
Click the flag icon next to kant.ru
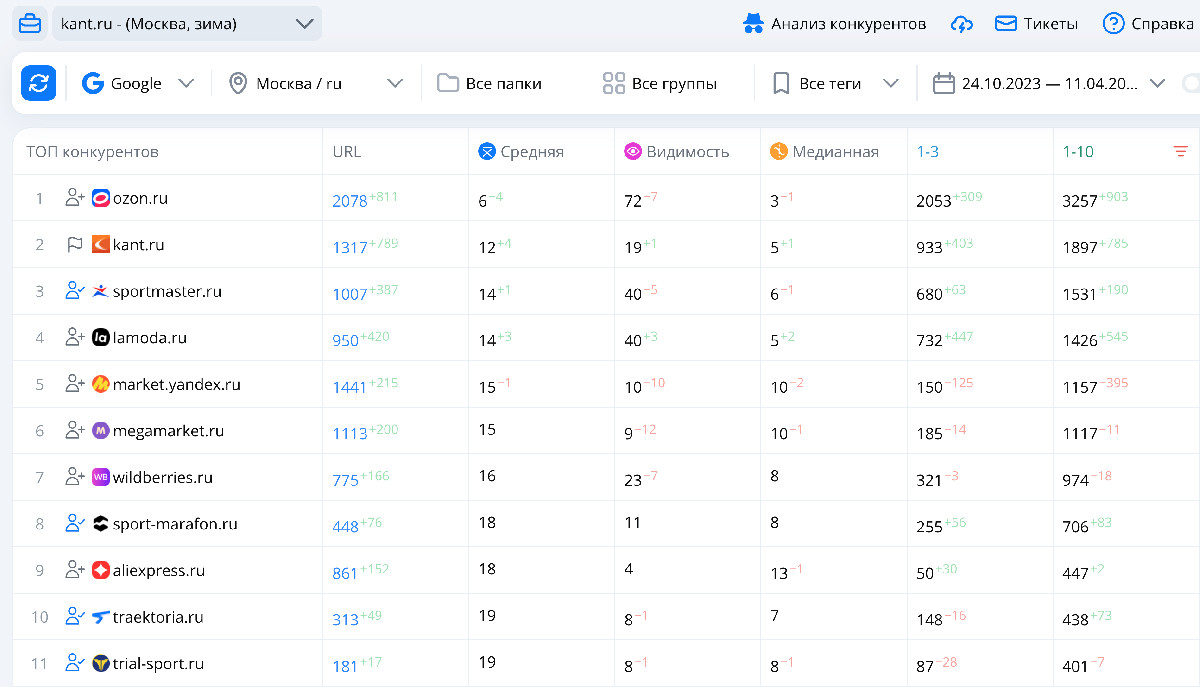pyautogui.click(x=75, y=244)
